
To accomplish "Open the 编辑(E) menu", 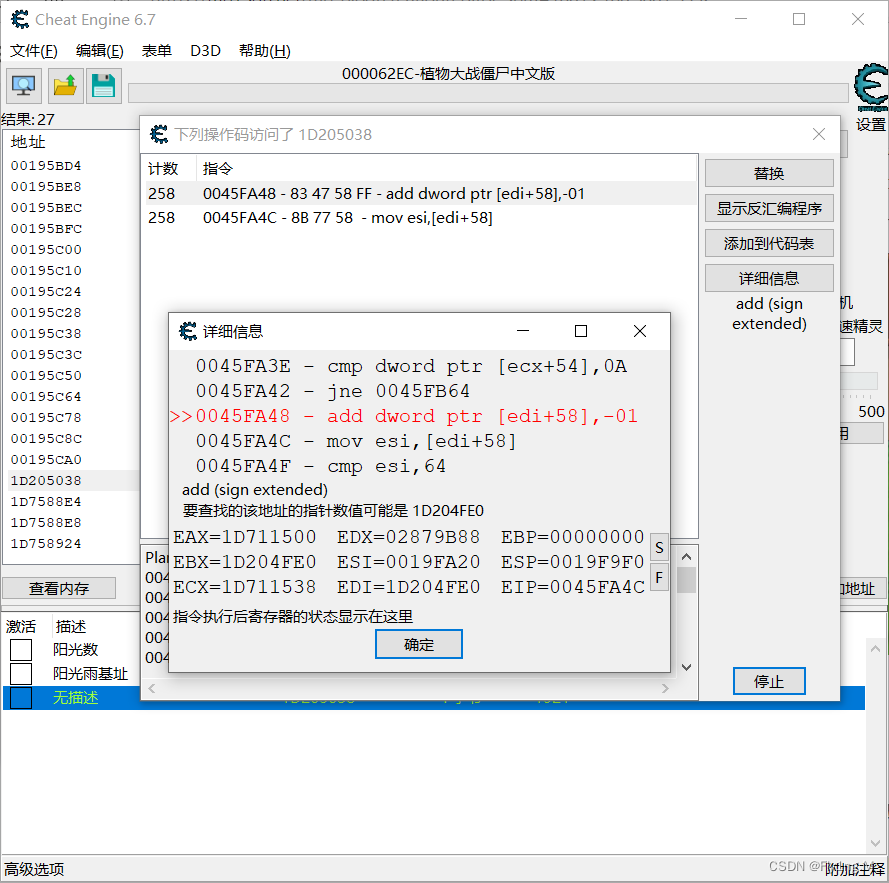I will tap(100, 51).
